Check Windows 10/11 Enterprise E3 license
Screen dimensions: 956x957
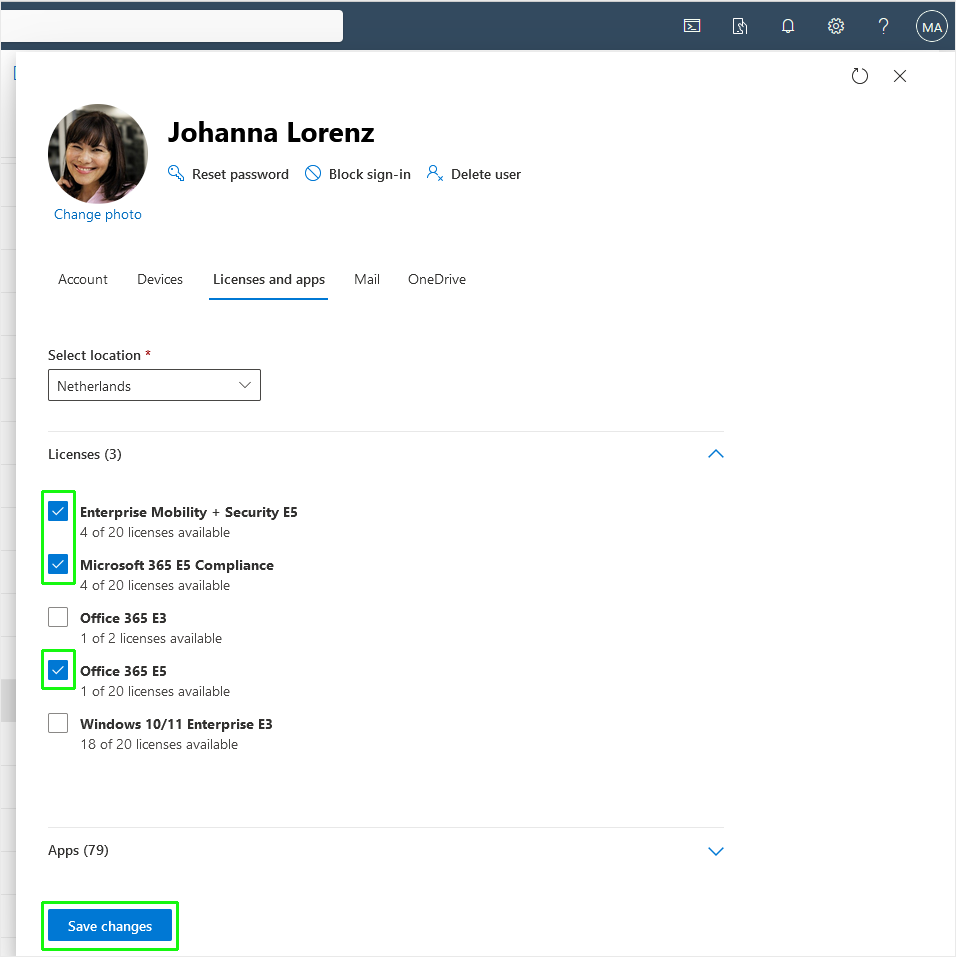pyautogui.click(x=58, y=723)
